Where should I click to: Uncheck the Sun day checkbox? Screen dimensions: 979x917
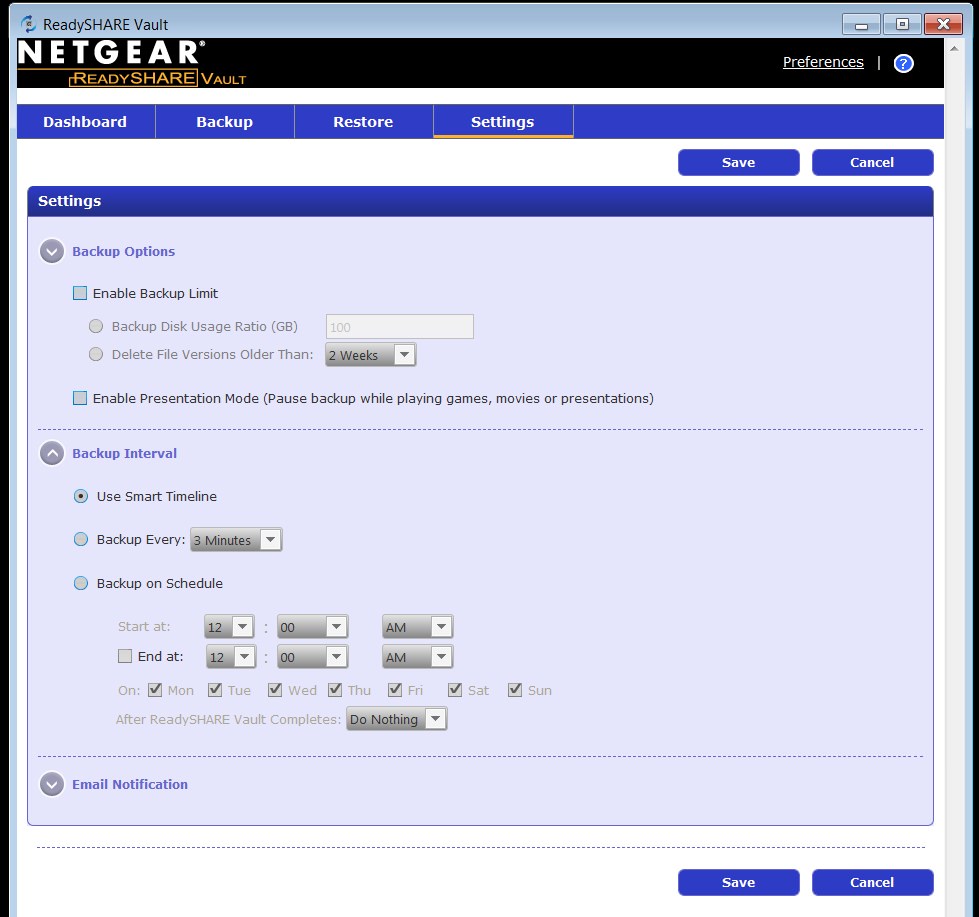514,690
